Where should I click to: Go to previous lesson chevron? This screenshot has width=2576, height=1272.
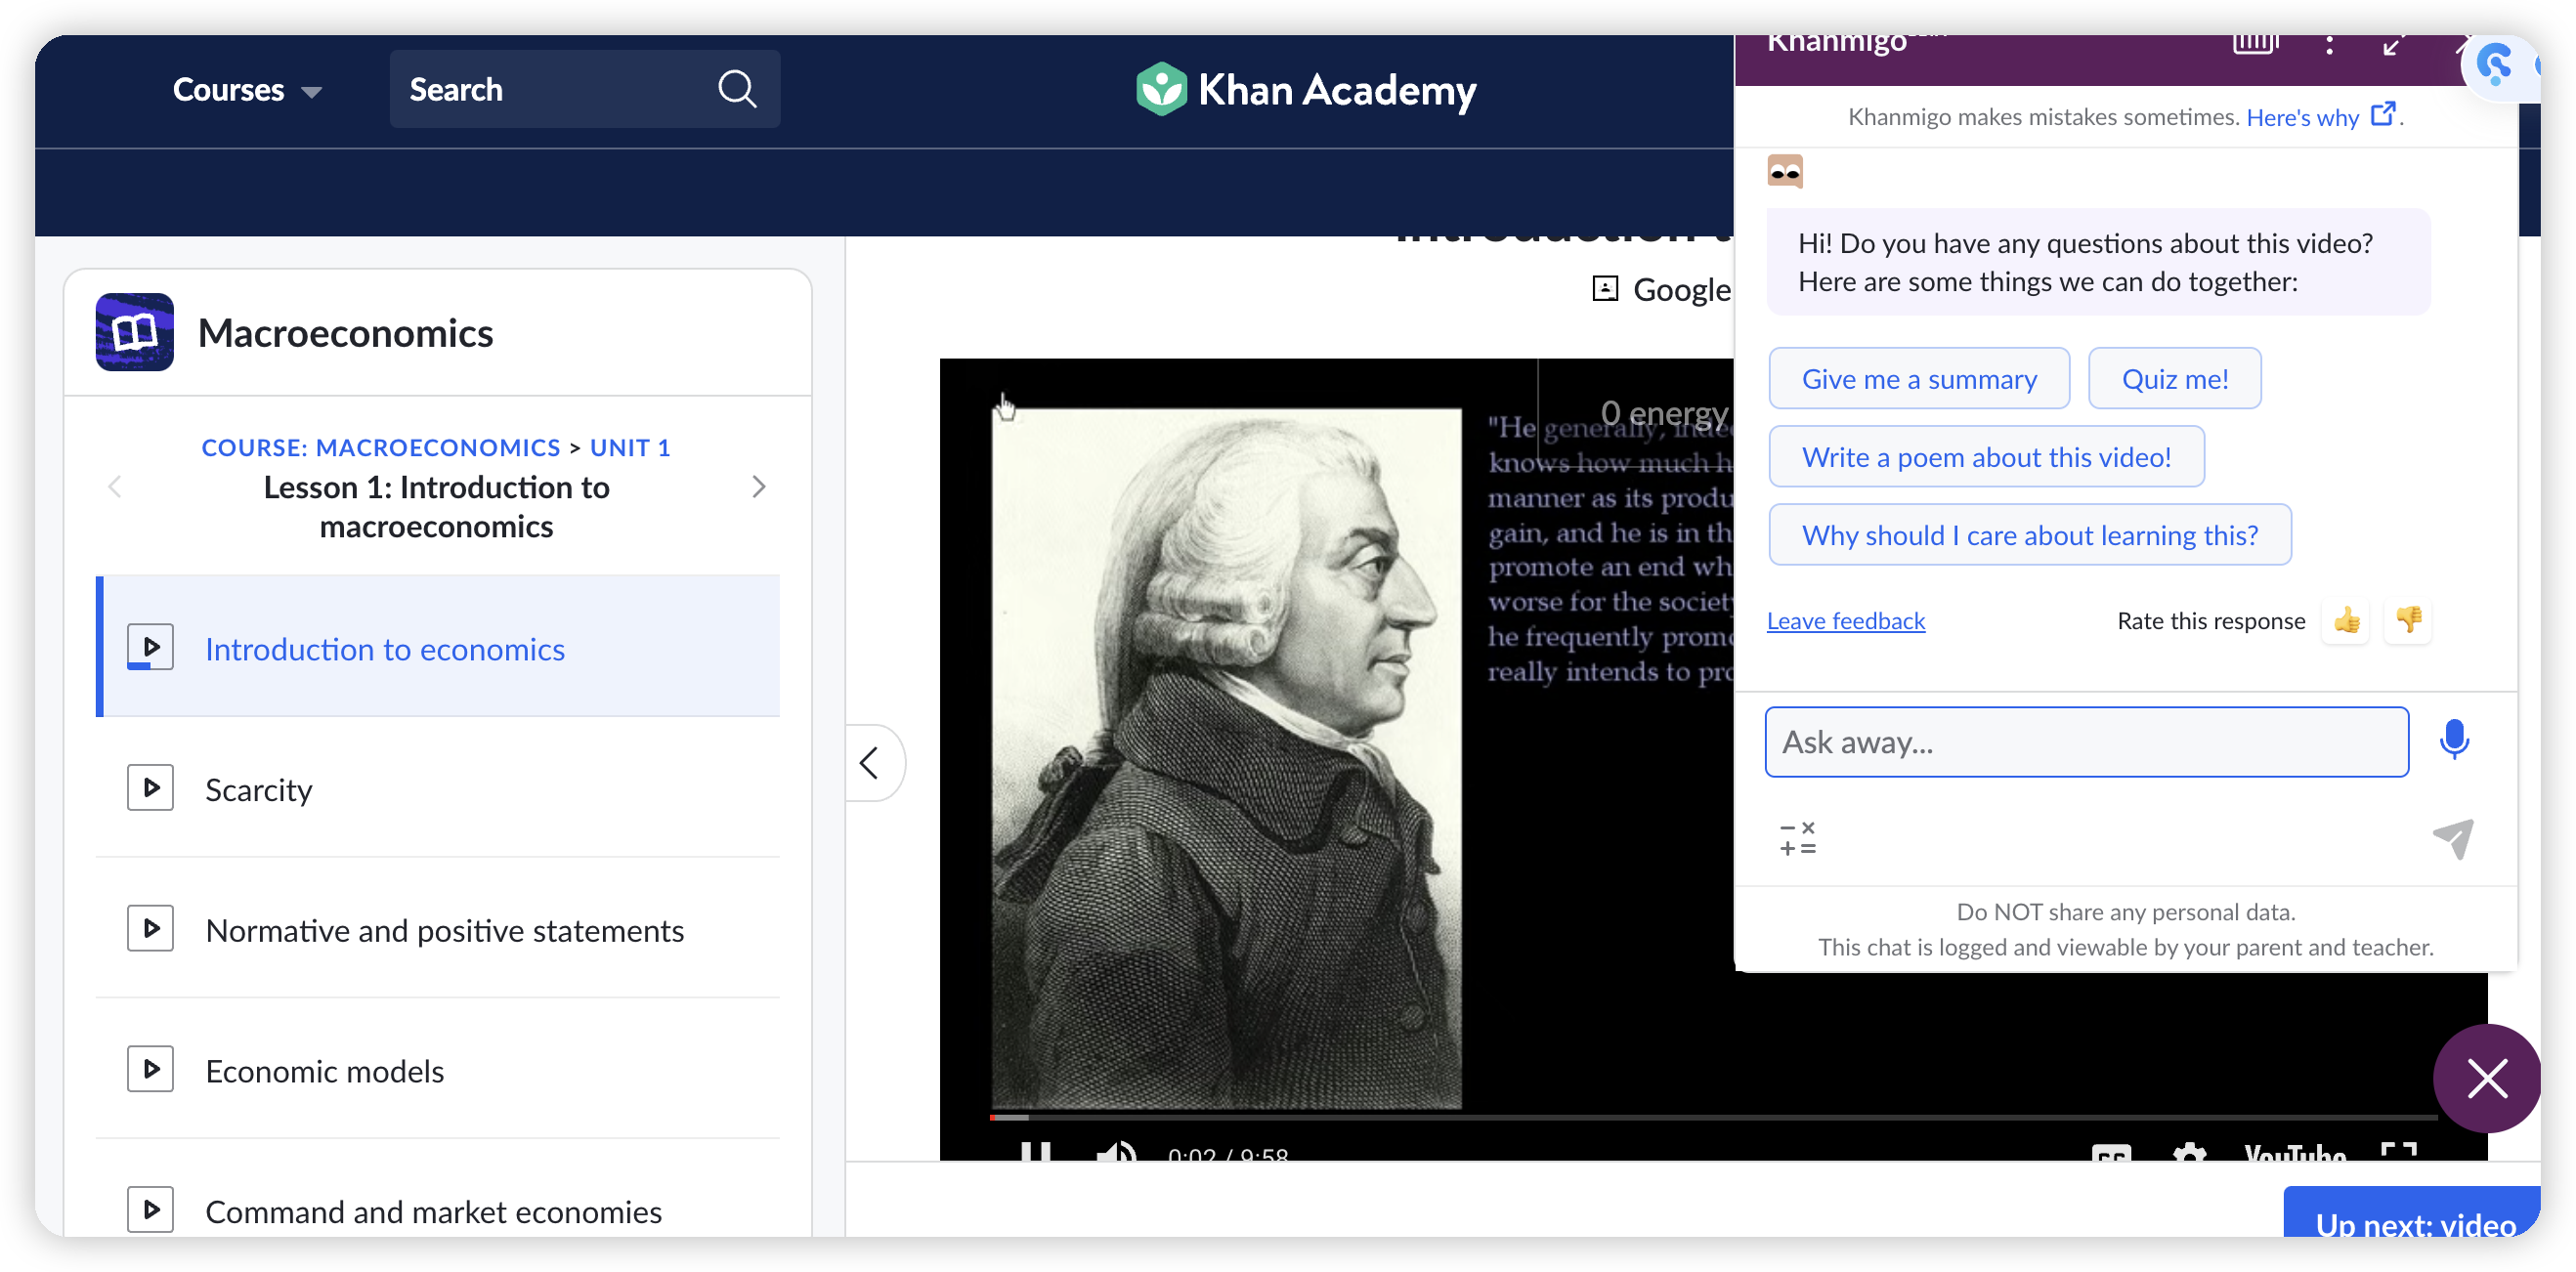click(115, 486)
